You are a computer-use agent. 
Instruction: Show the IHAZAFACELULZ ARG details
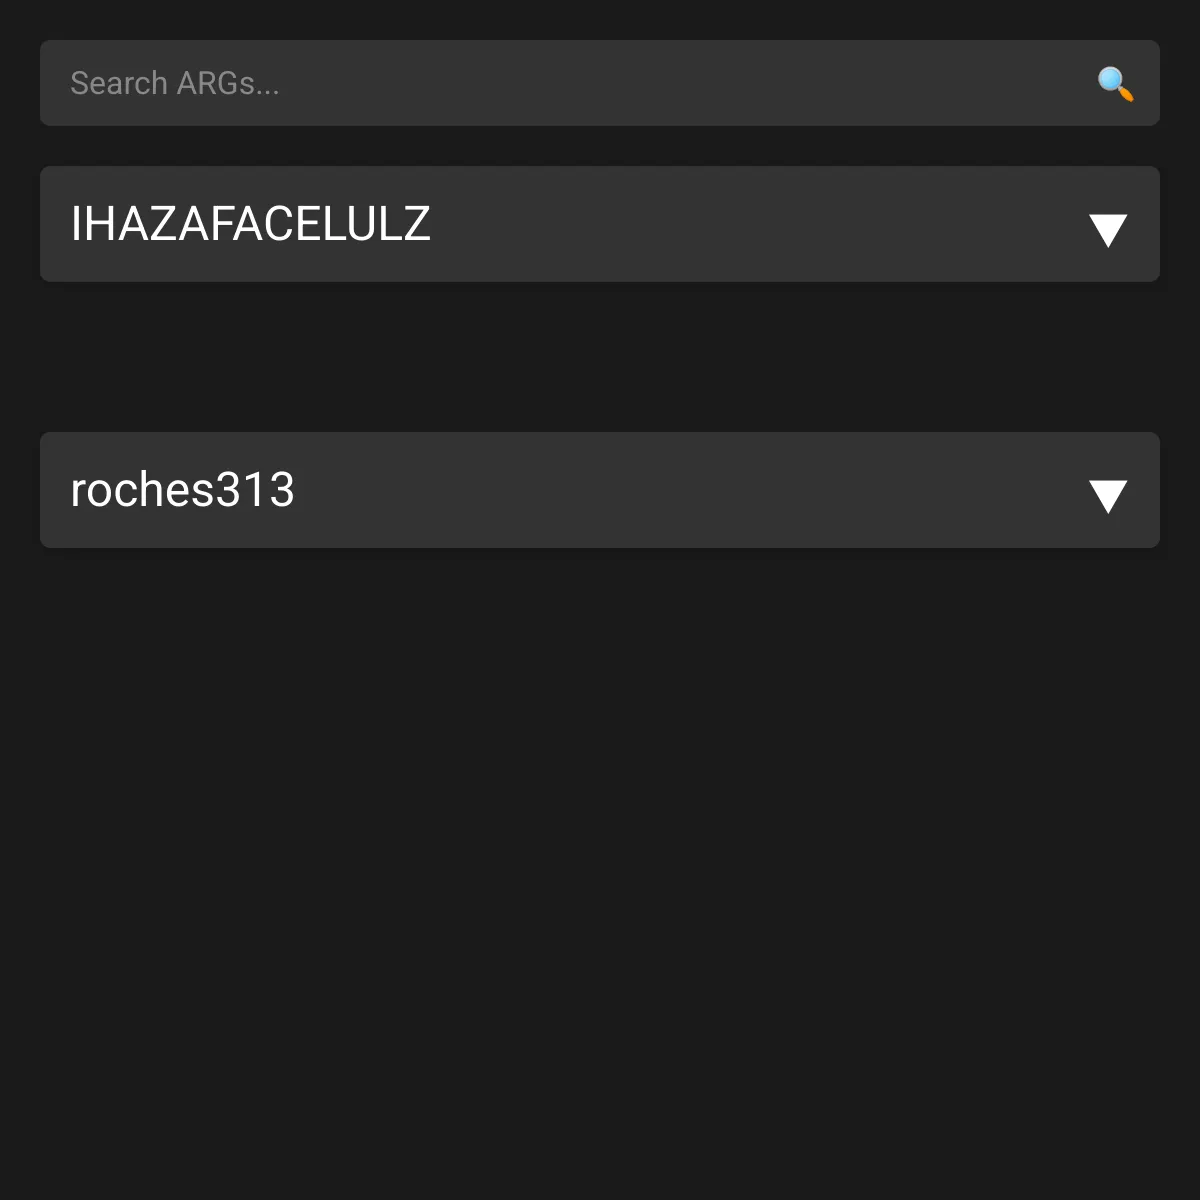pyautogui.click(x=600, y=224)
